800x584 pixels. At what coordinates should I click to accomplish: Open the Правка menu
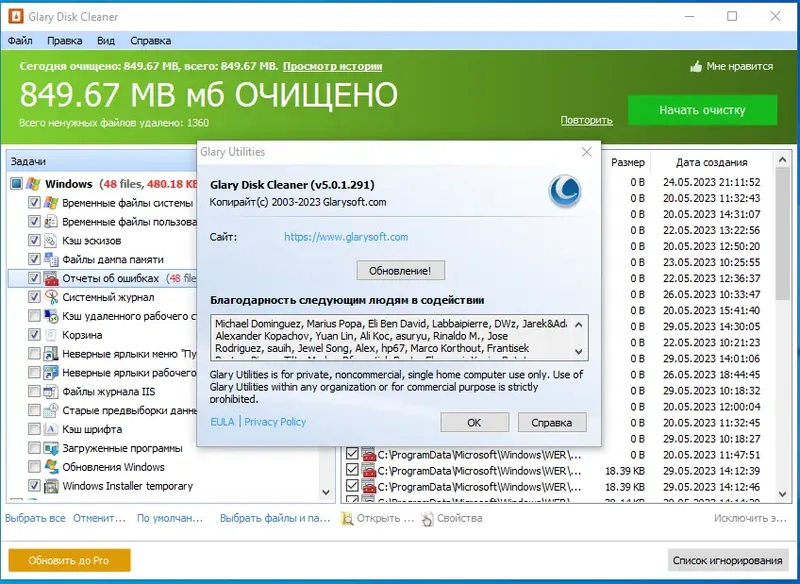65,41
